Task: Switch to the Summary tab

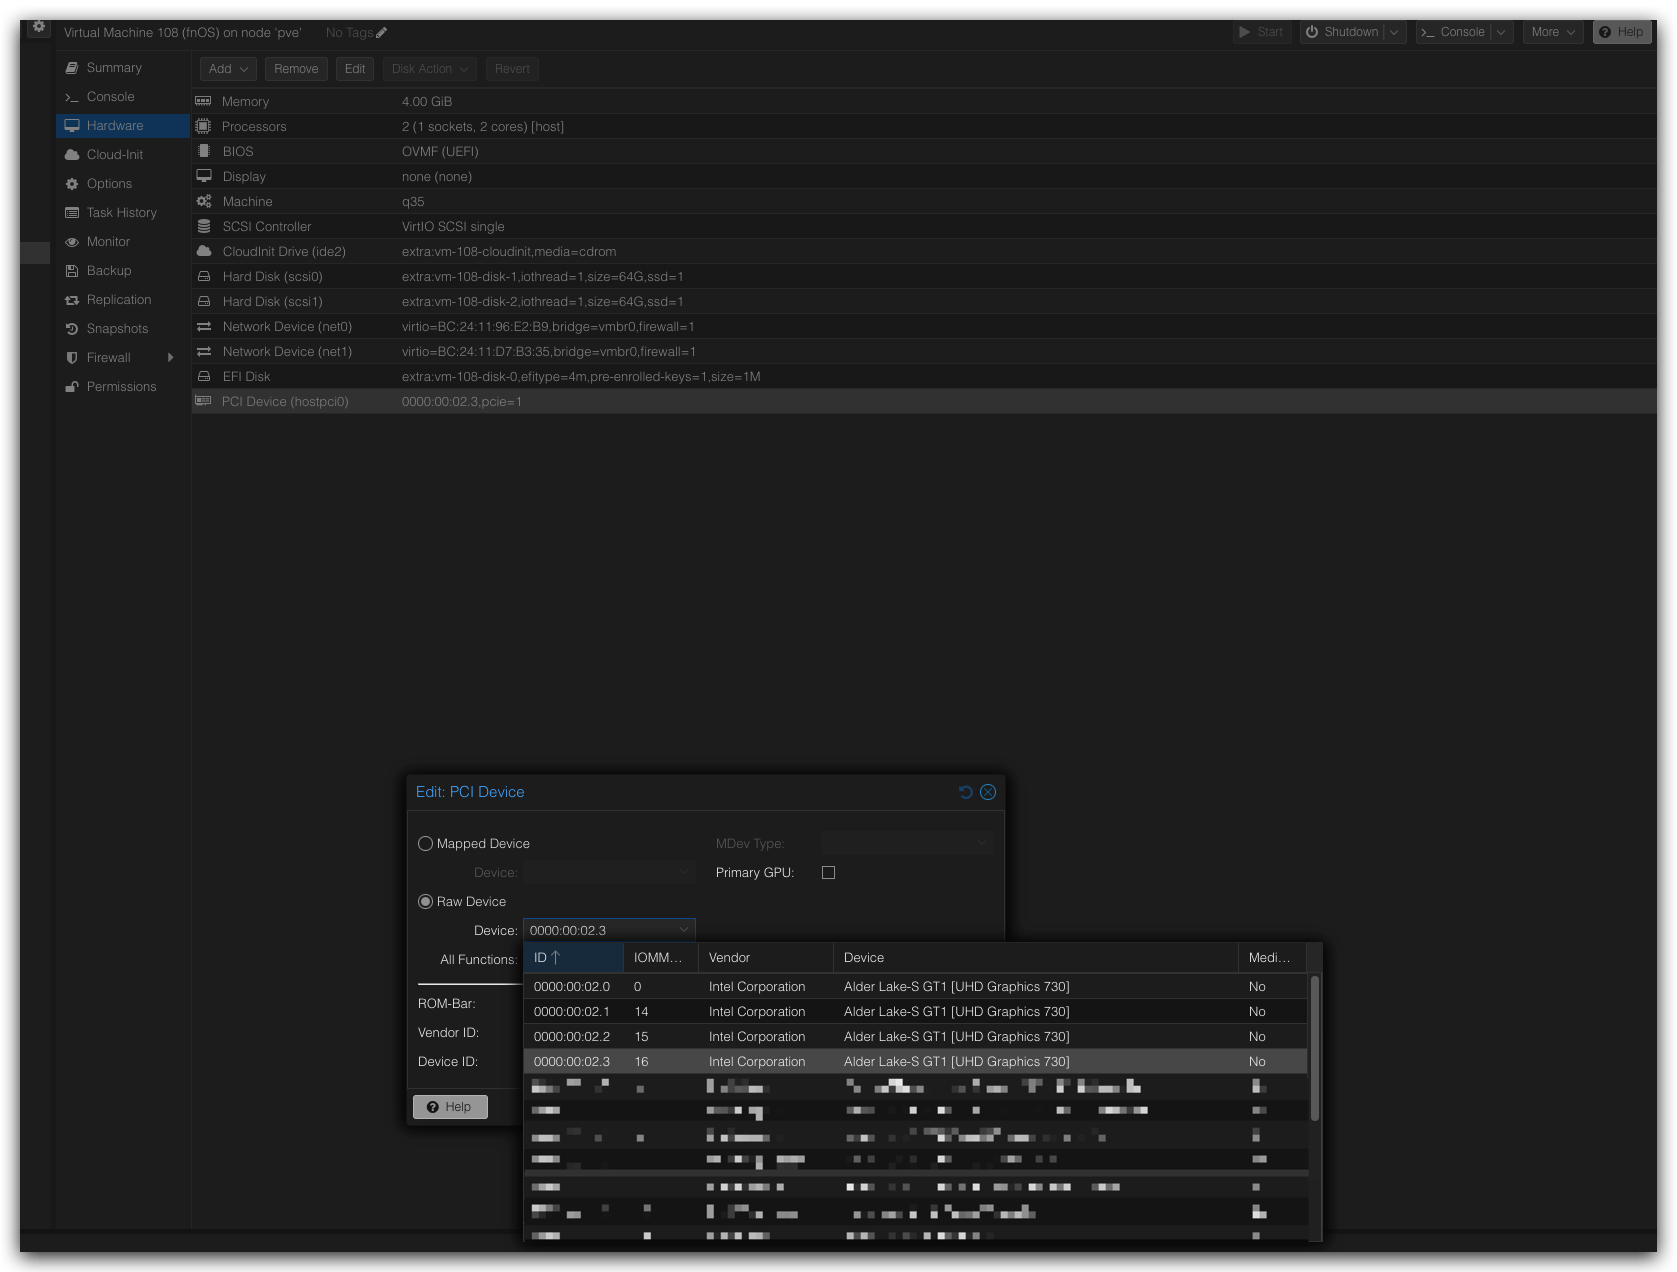Action: point(114,68)
